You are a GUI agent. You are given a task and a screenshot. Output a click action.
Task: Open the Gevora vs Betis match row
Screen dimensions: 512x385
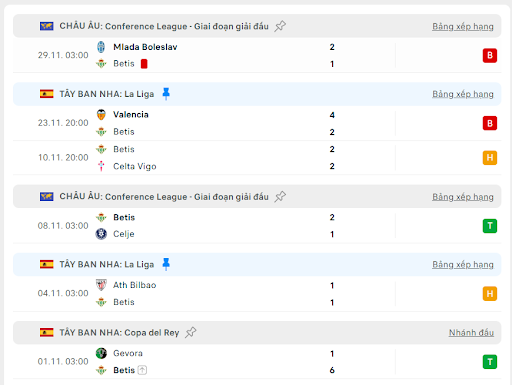[x=257, y=362]
